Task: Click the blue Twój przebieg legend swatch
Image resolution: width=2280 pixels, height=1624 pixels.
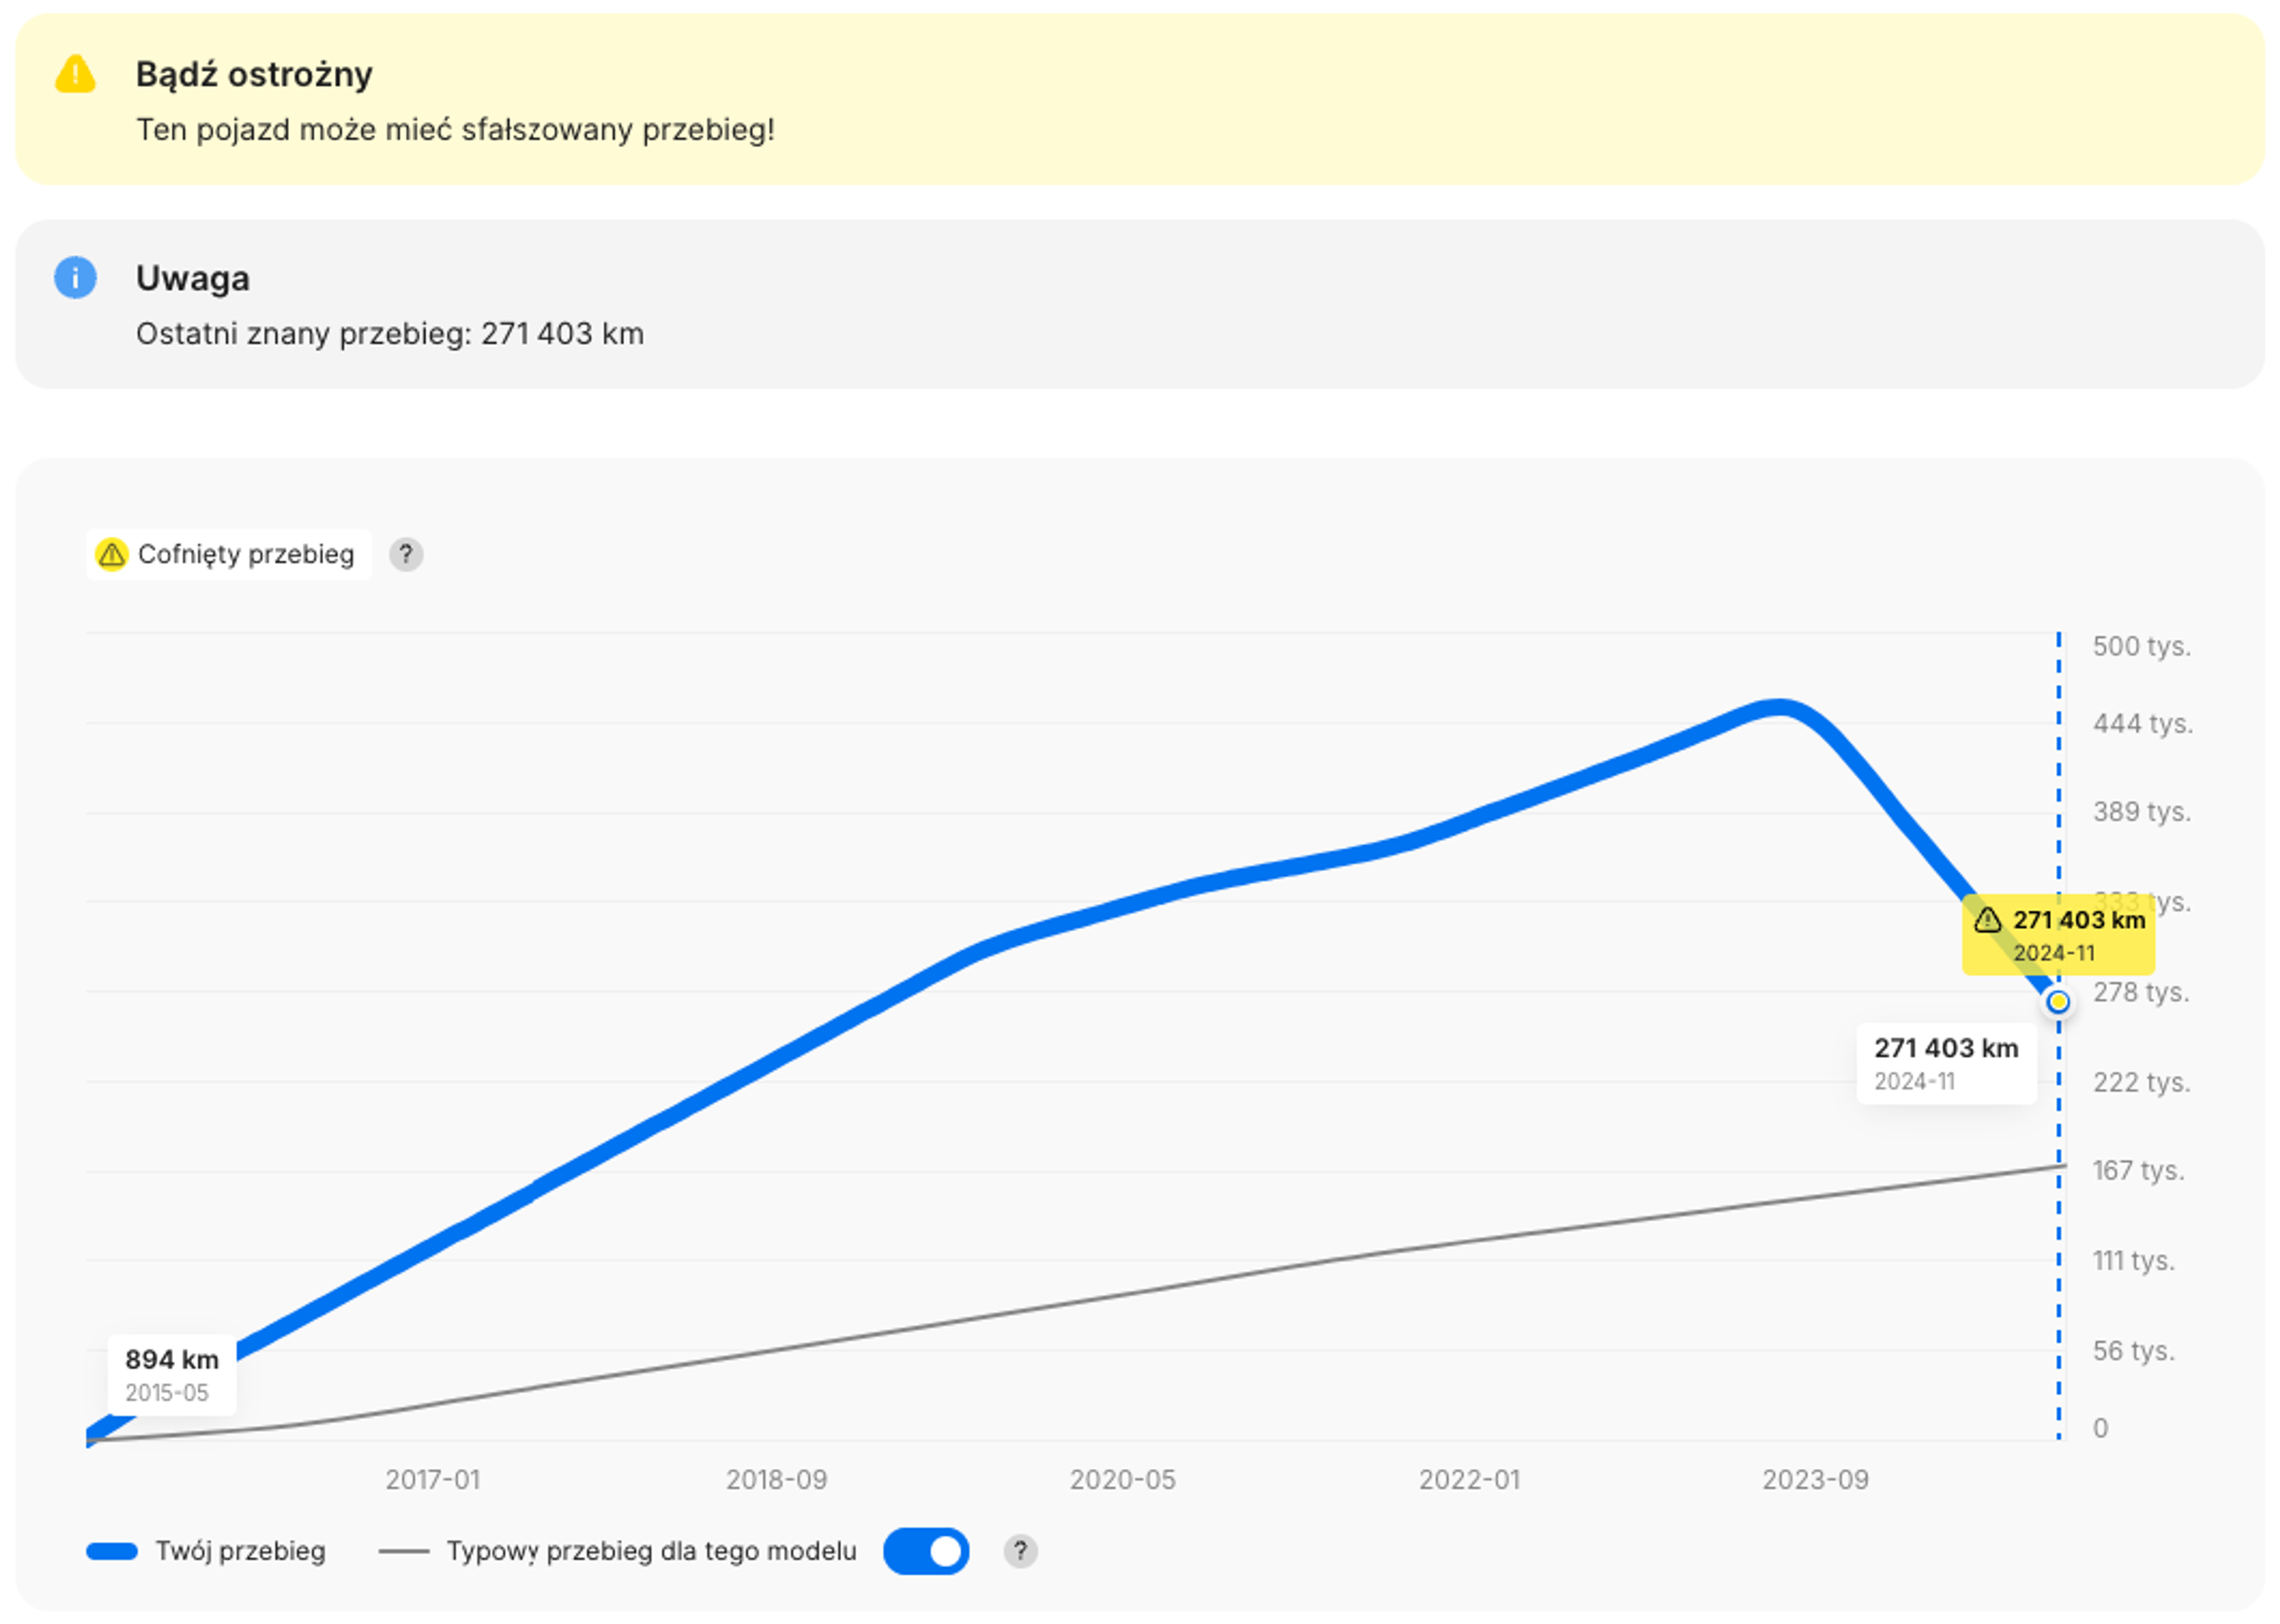Action: click(x=112, y=1551)
